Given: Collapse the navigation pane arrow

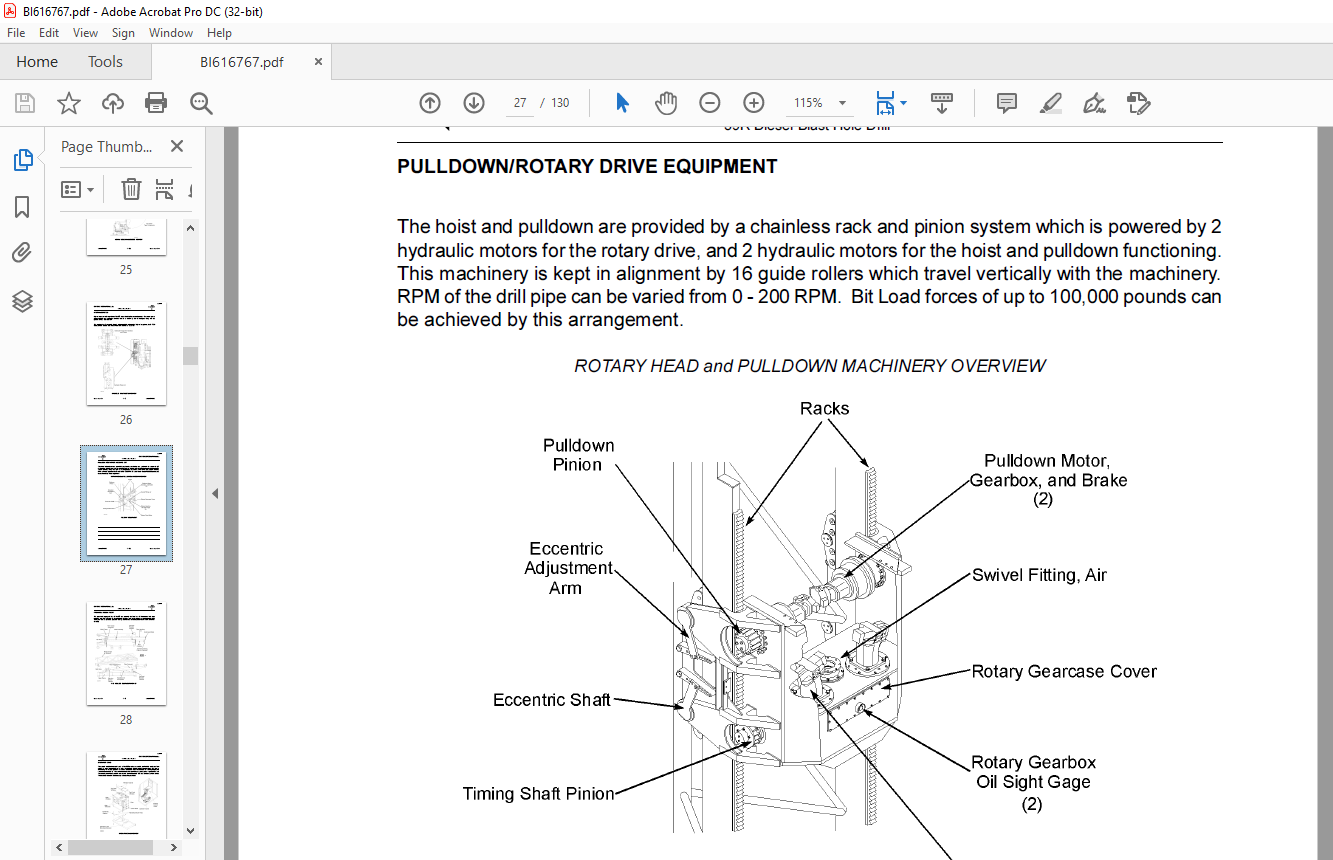Looking at the screenshot, I should point(215,493).
